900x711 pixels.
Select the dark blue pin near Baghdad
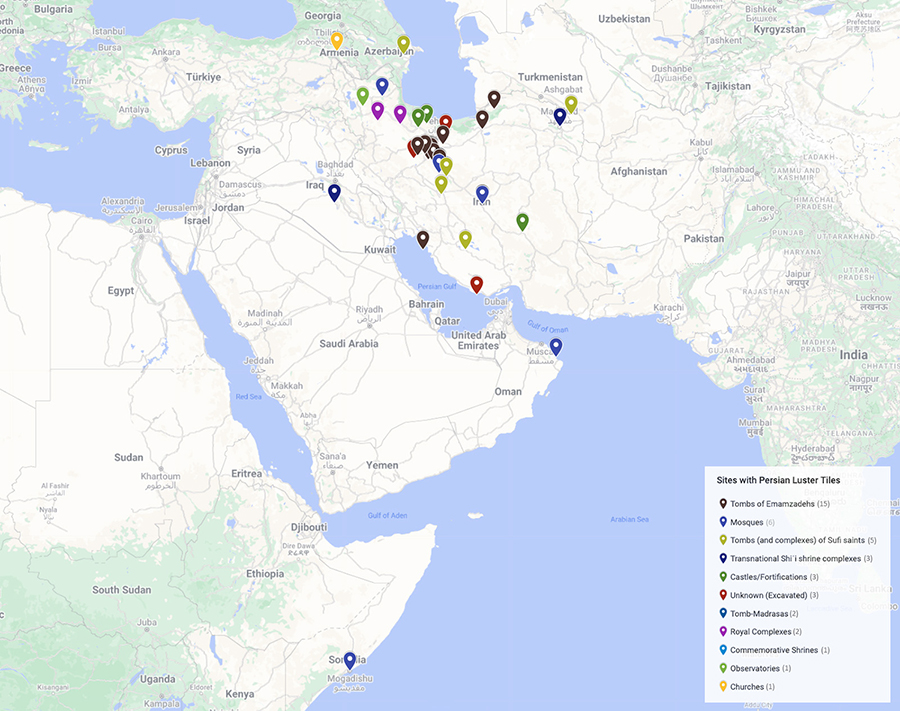pyautogui.click(x=334, y=191)
